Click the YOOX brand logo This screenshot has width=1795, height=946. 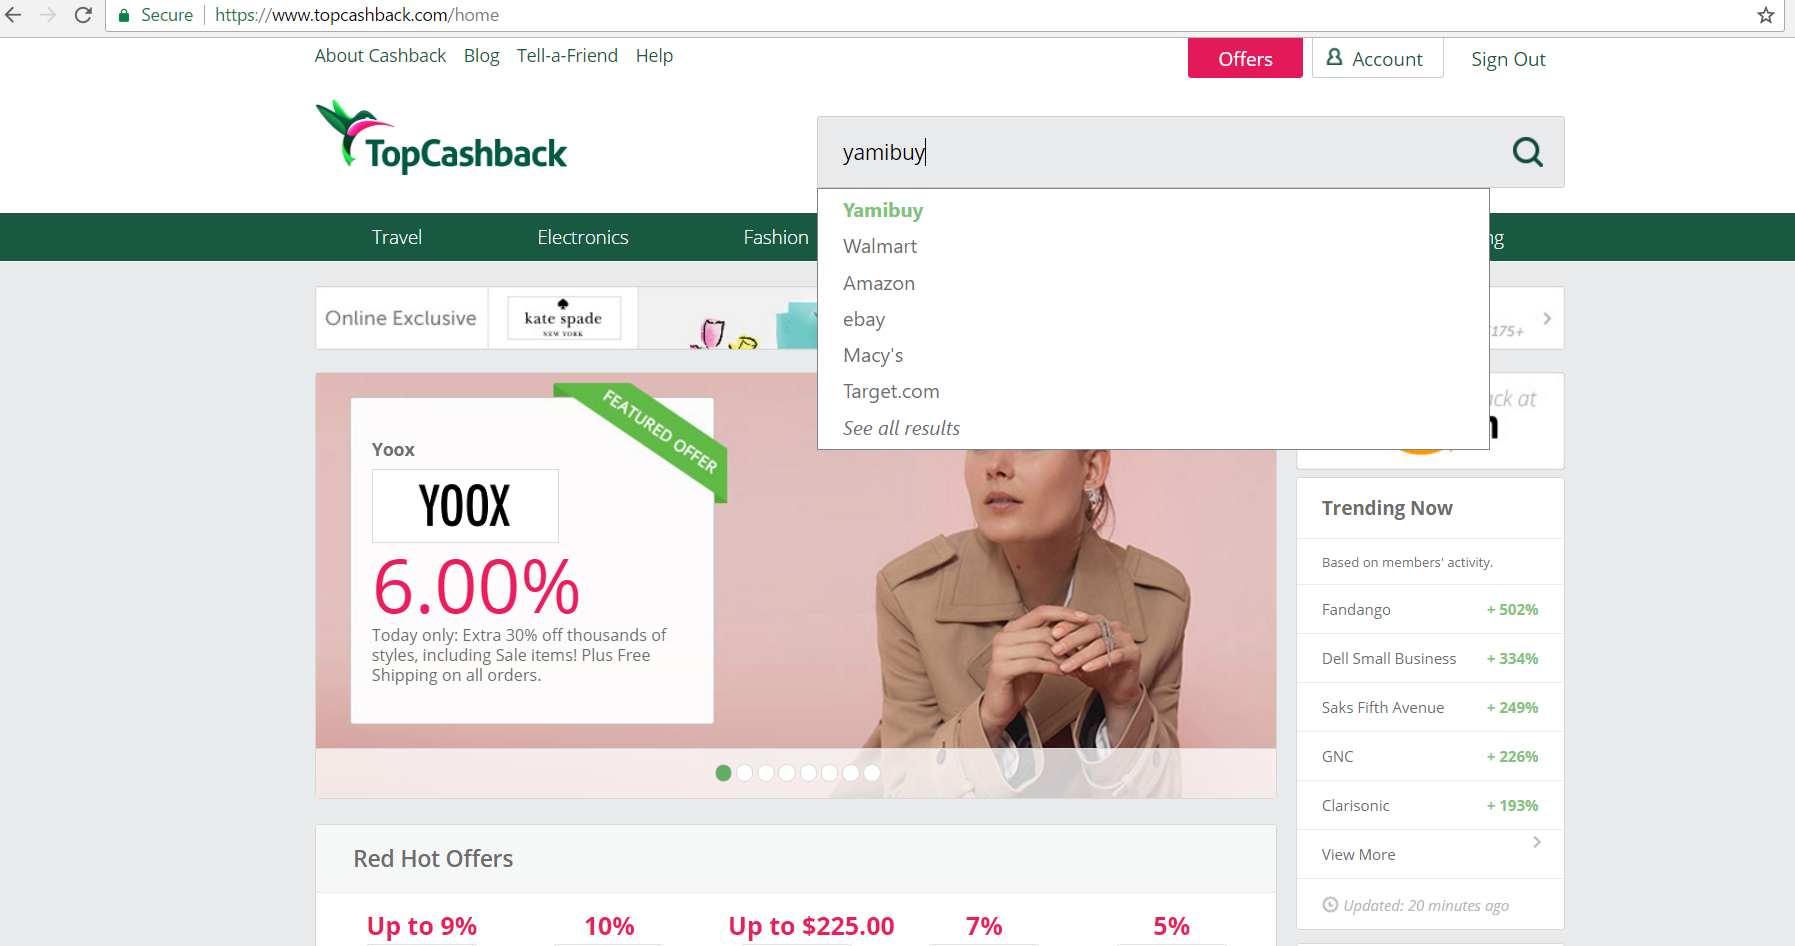pyautogui.click(x=465, y=506)
